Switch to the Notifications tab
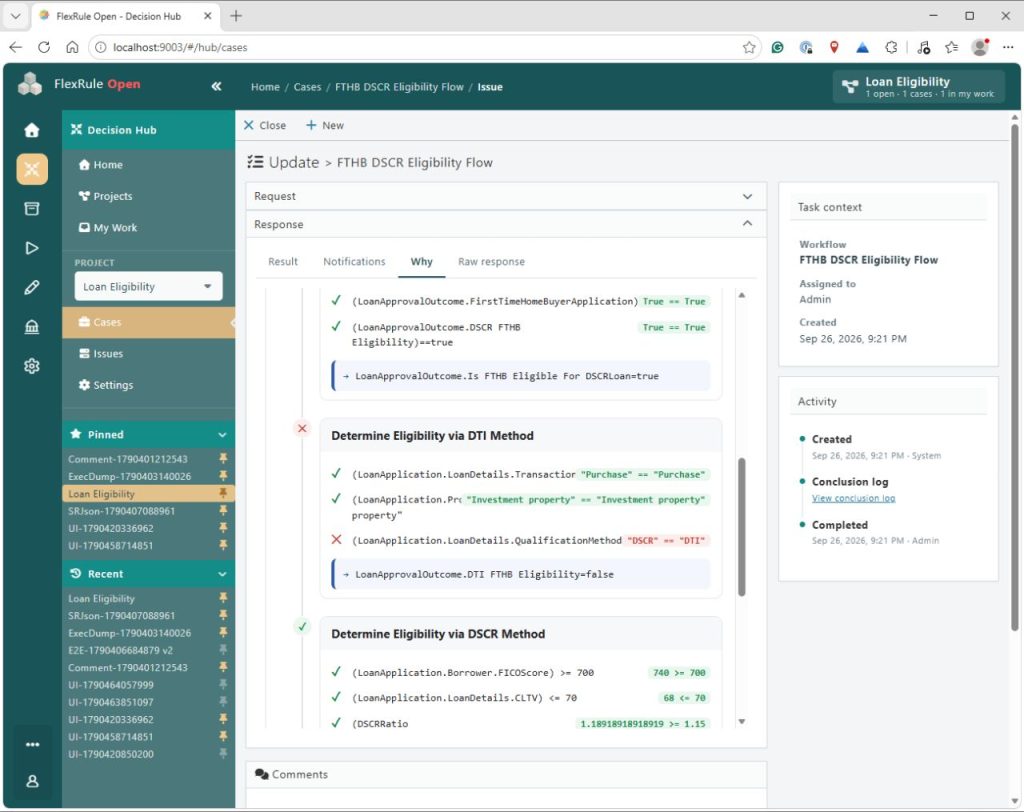The image size is (1024, 812). pos(354,261)
